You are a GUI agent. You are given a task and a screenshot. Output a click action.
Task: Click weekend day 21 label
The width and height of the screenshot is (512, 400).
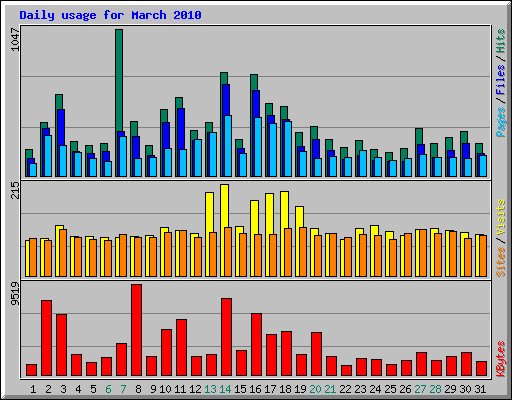(x=330, y=389)
